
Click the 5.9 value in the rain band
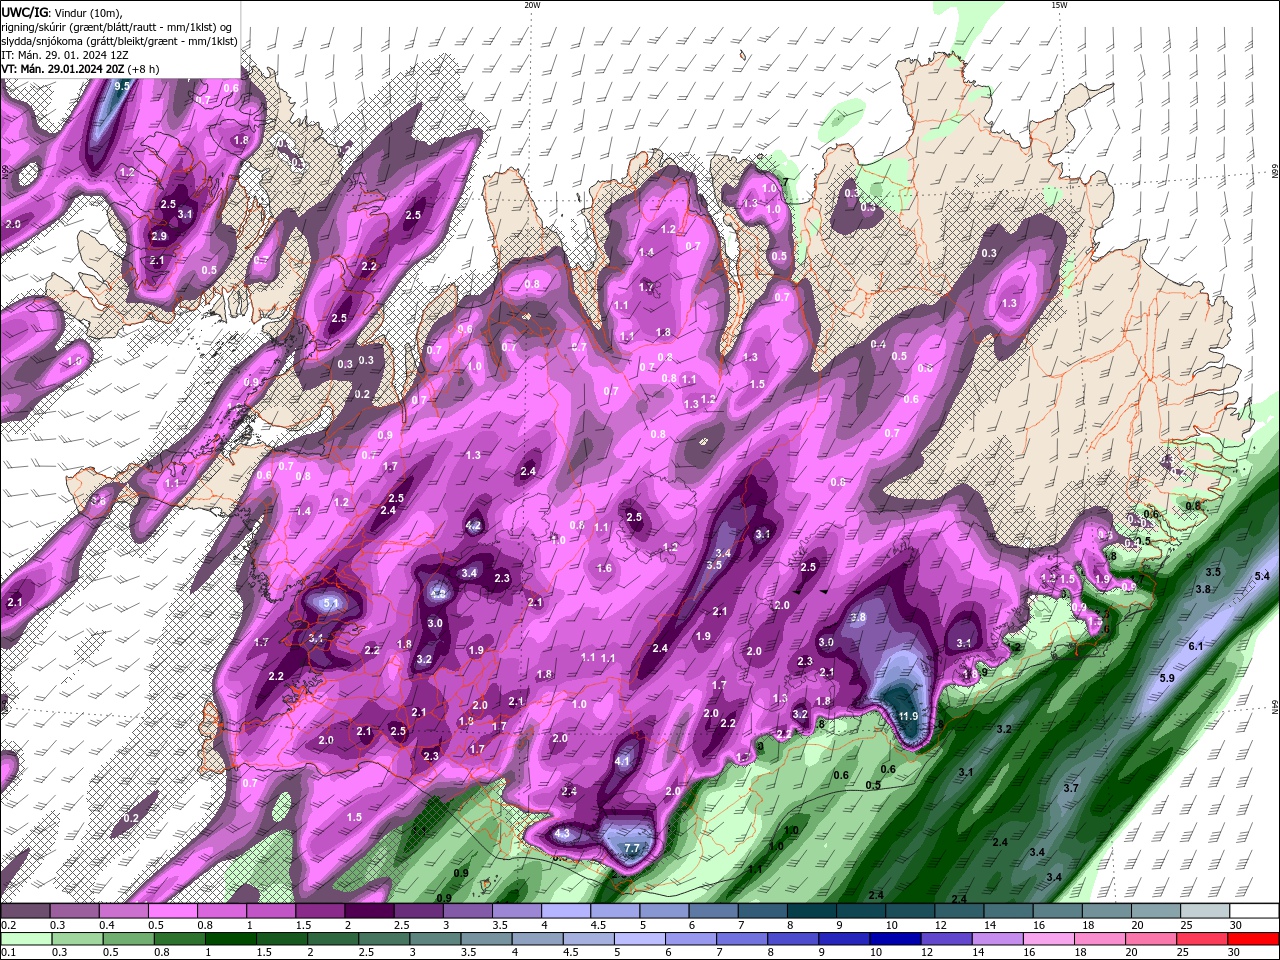[1166, 678]
